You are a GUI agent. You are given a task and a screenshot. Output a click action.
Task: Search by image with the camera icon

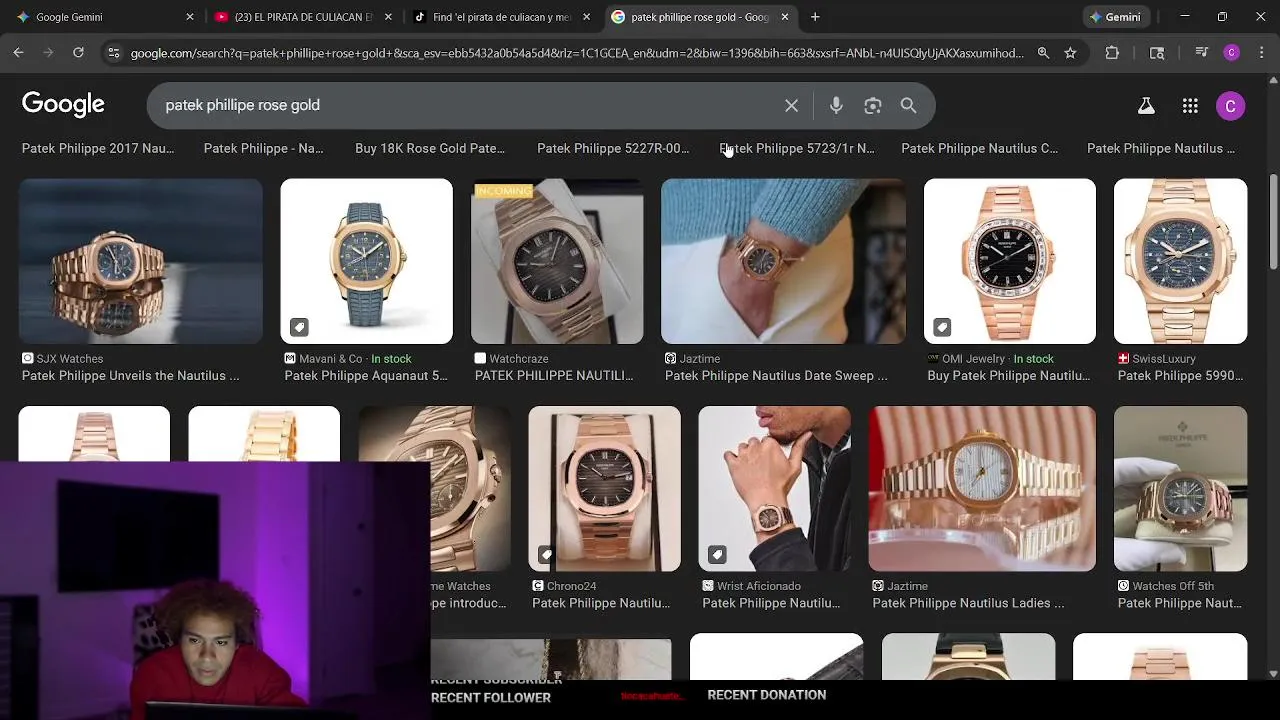[873, 105]
